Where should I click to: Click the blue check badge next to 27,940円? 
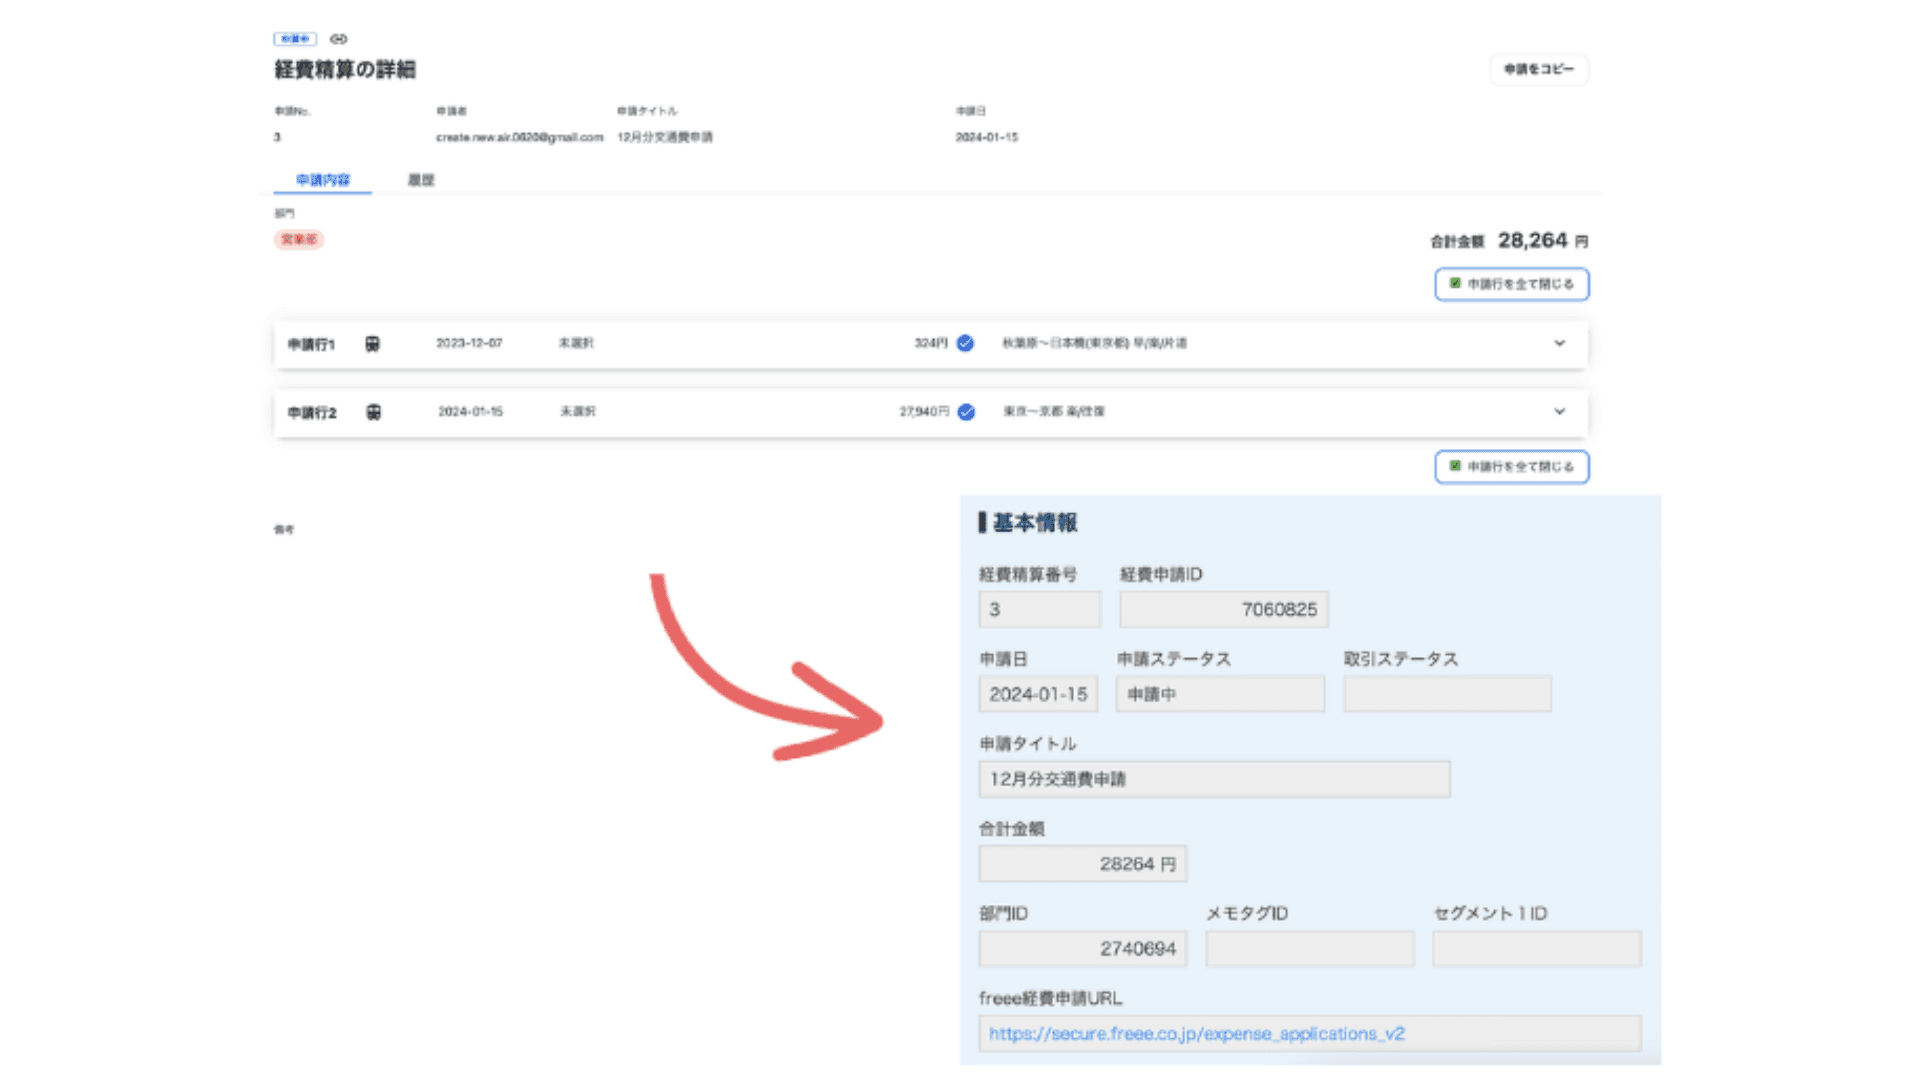pos(966,412)
